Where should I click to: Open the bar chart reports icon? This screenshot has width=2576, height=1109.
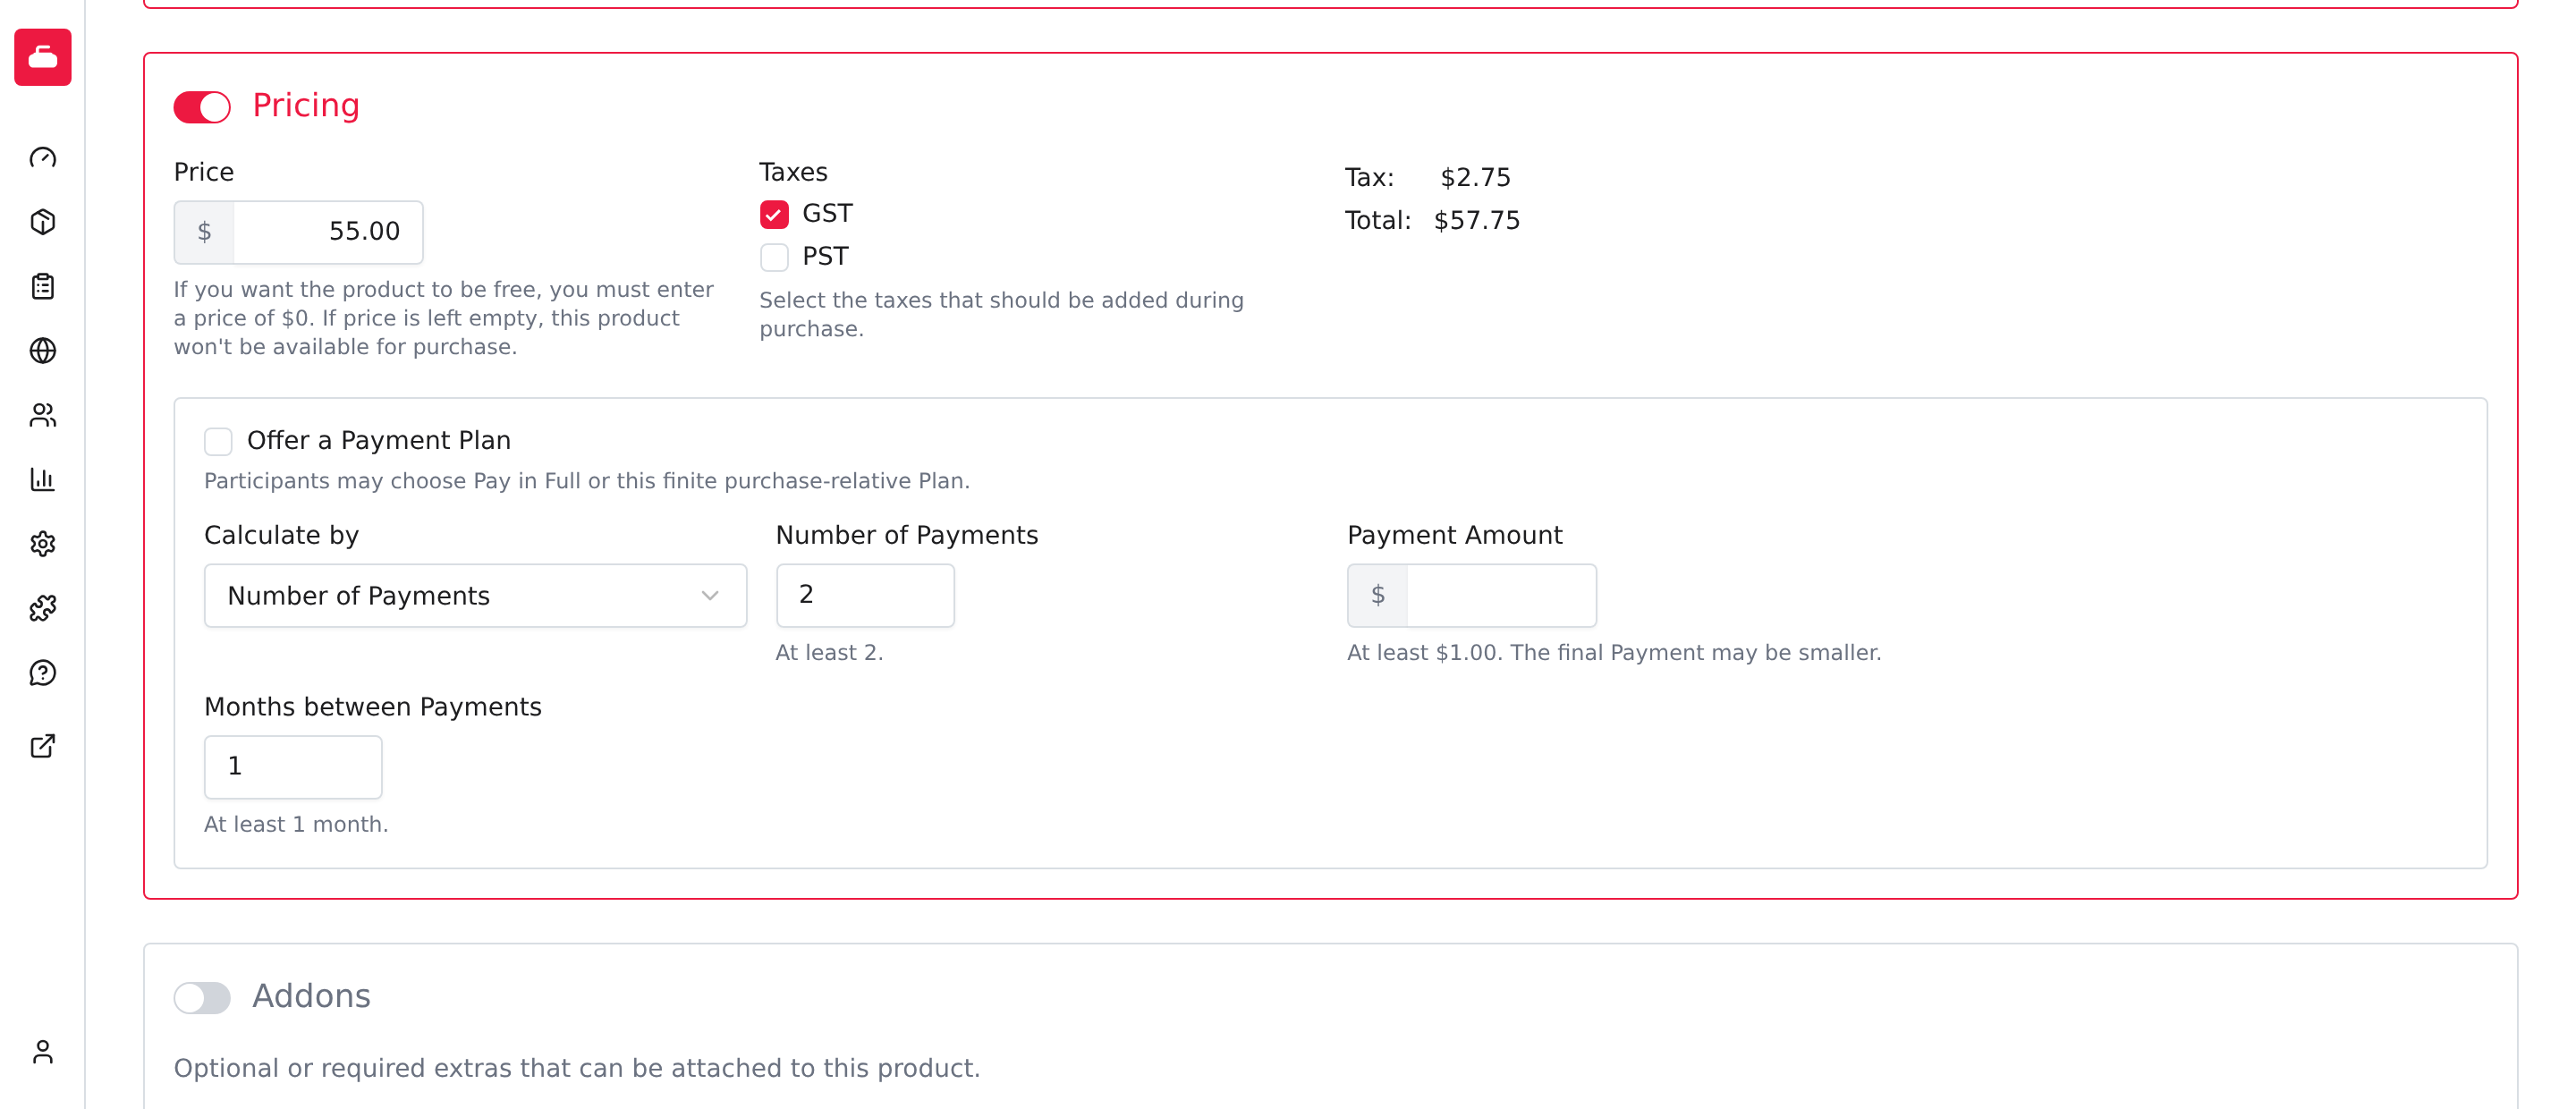click(x=43, y=480)
